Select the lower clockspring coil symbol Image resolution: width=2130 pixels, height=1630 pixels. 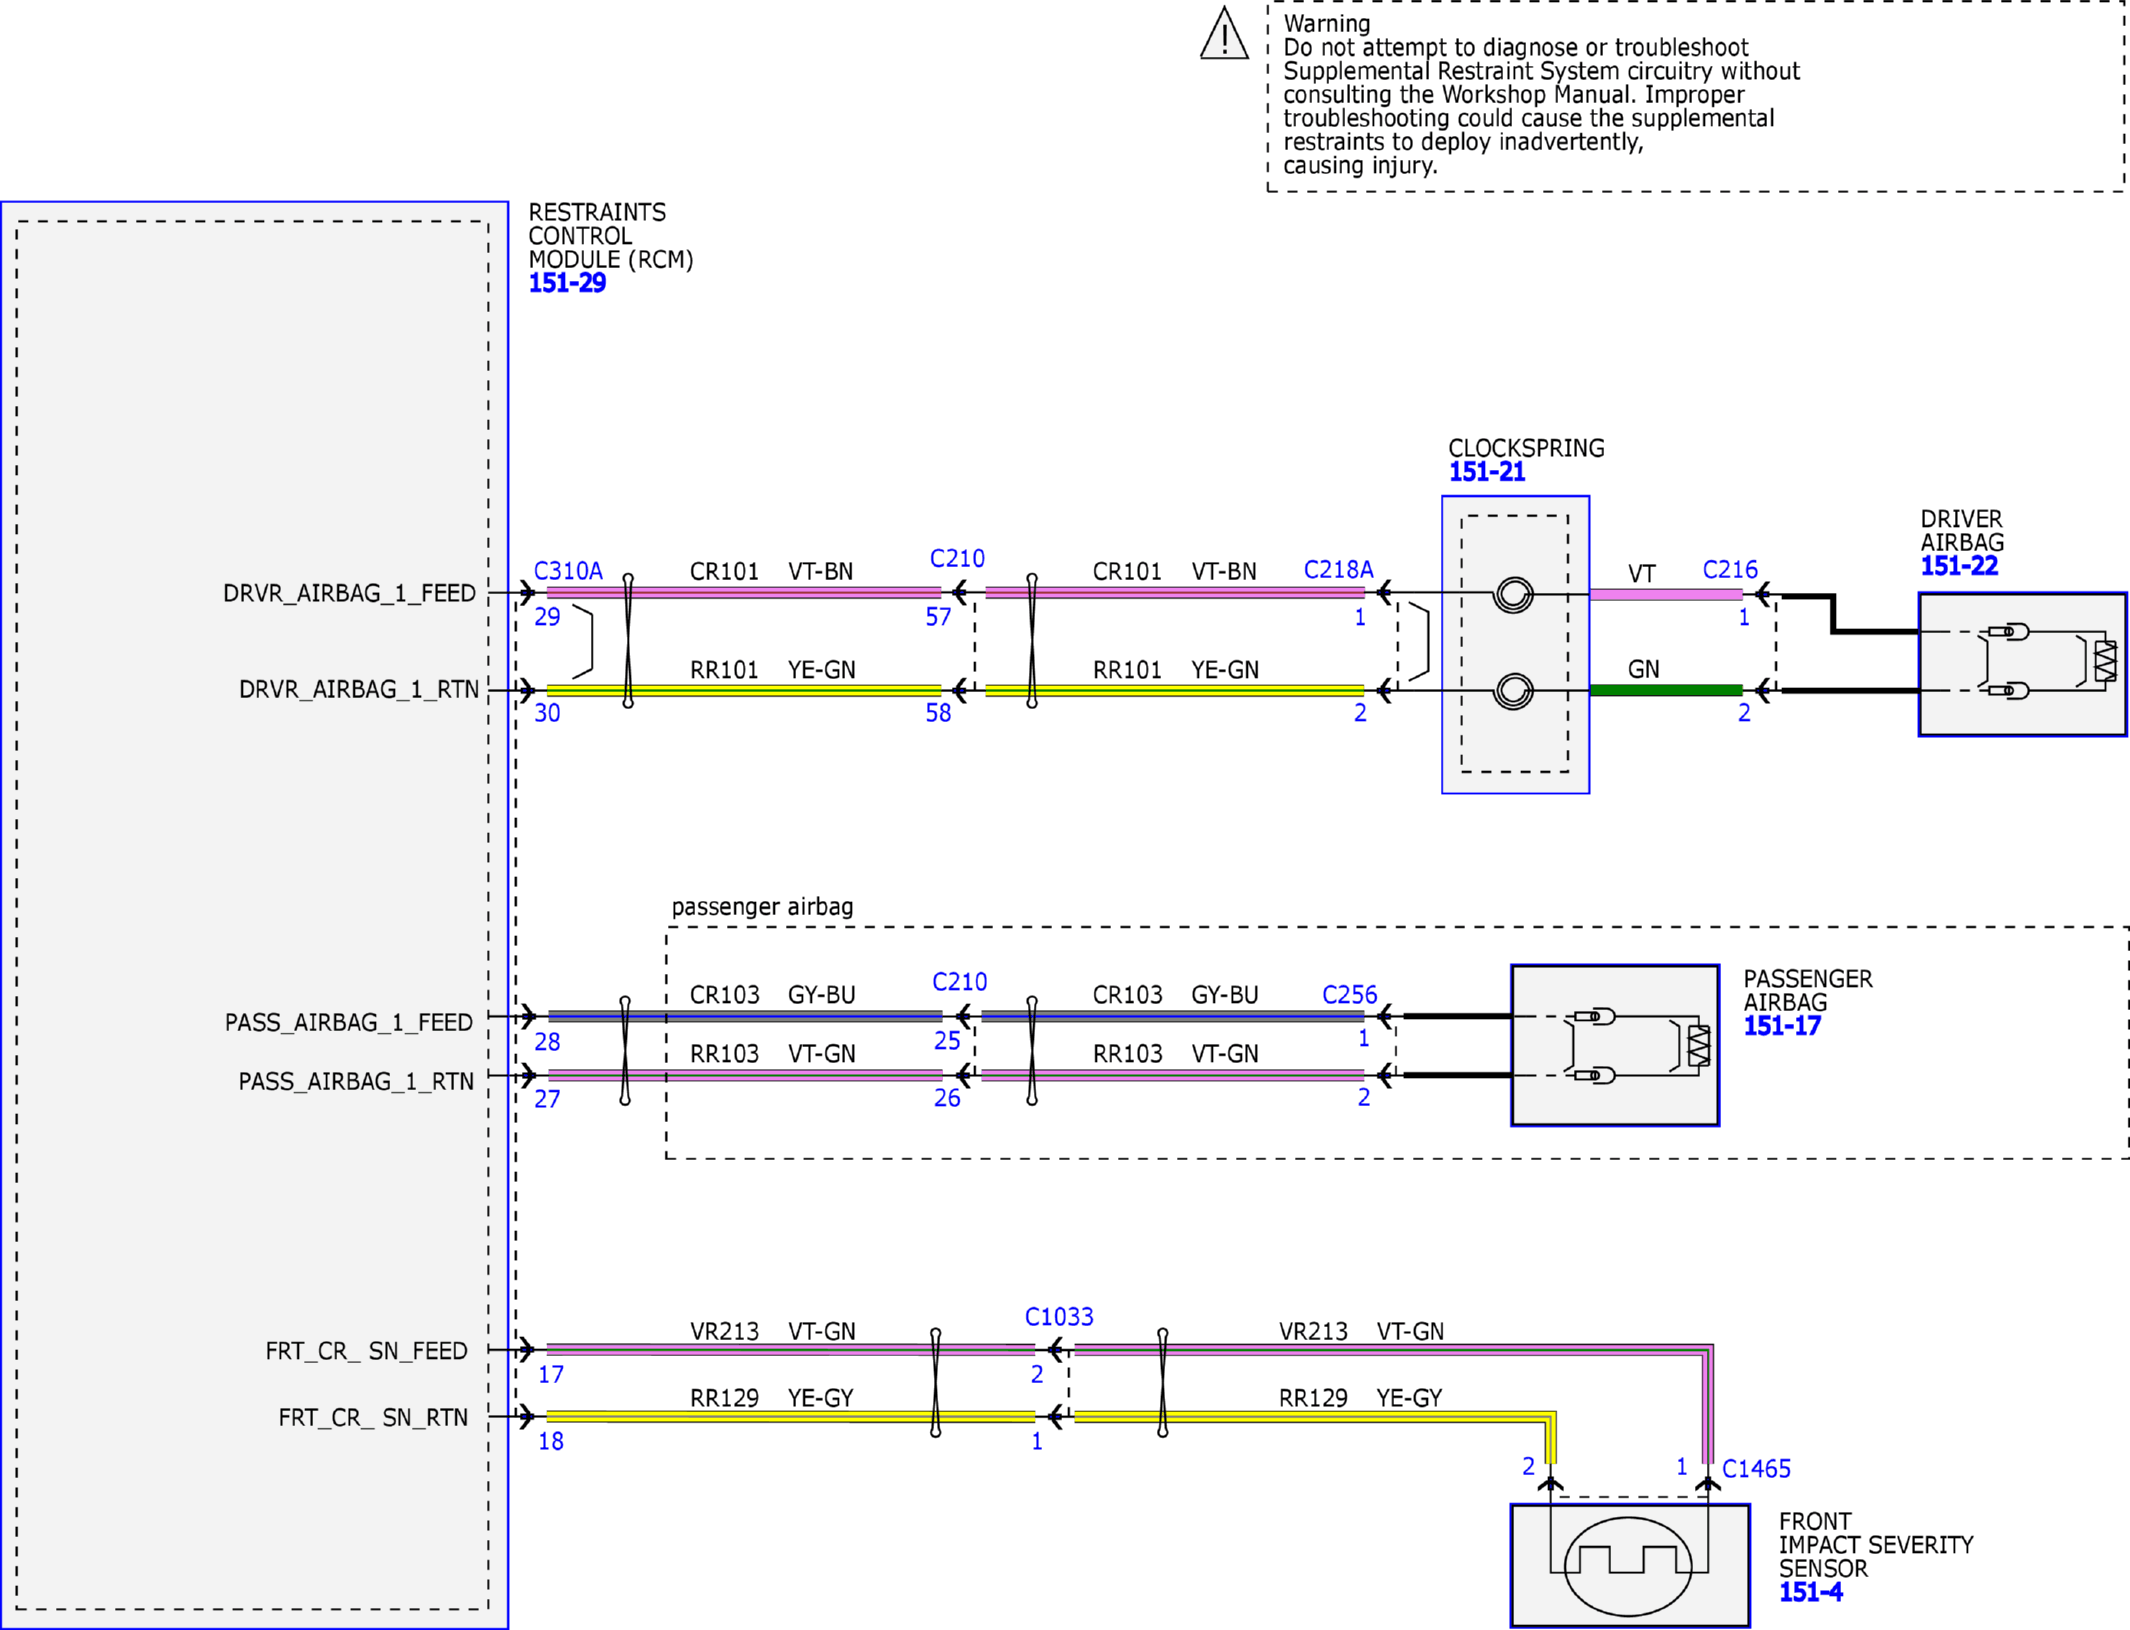click(1513, 691)
